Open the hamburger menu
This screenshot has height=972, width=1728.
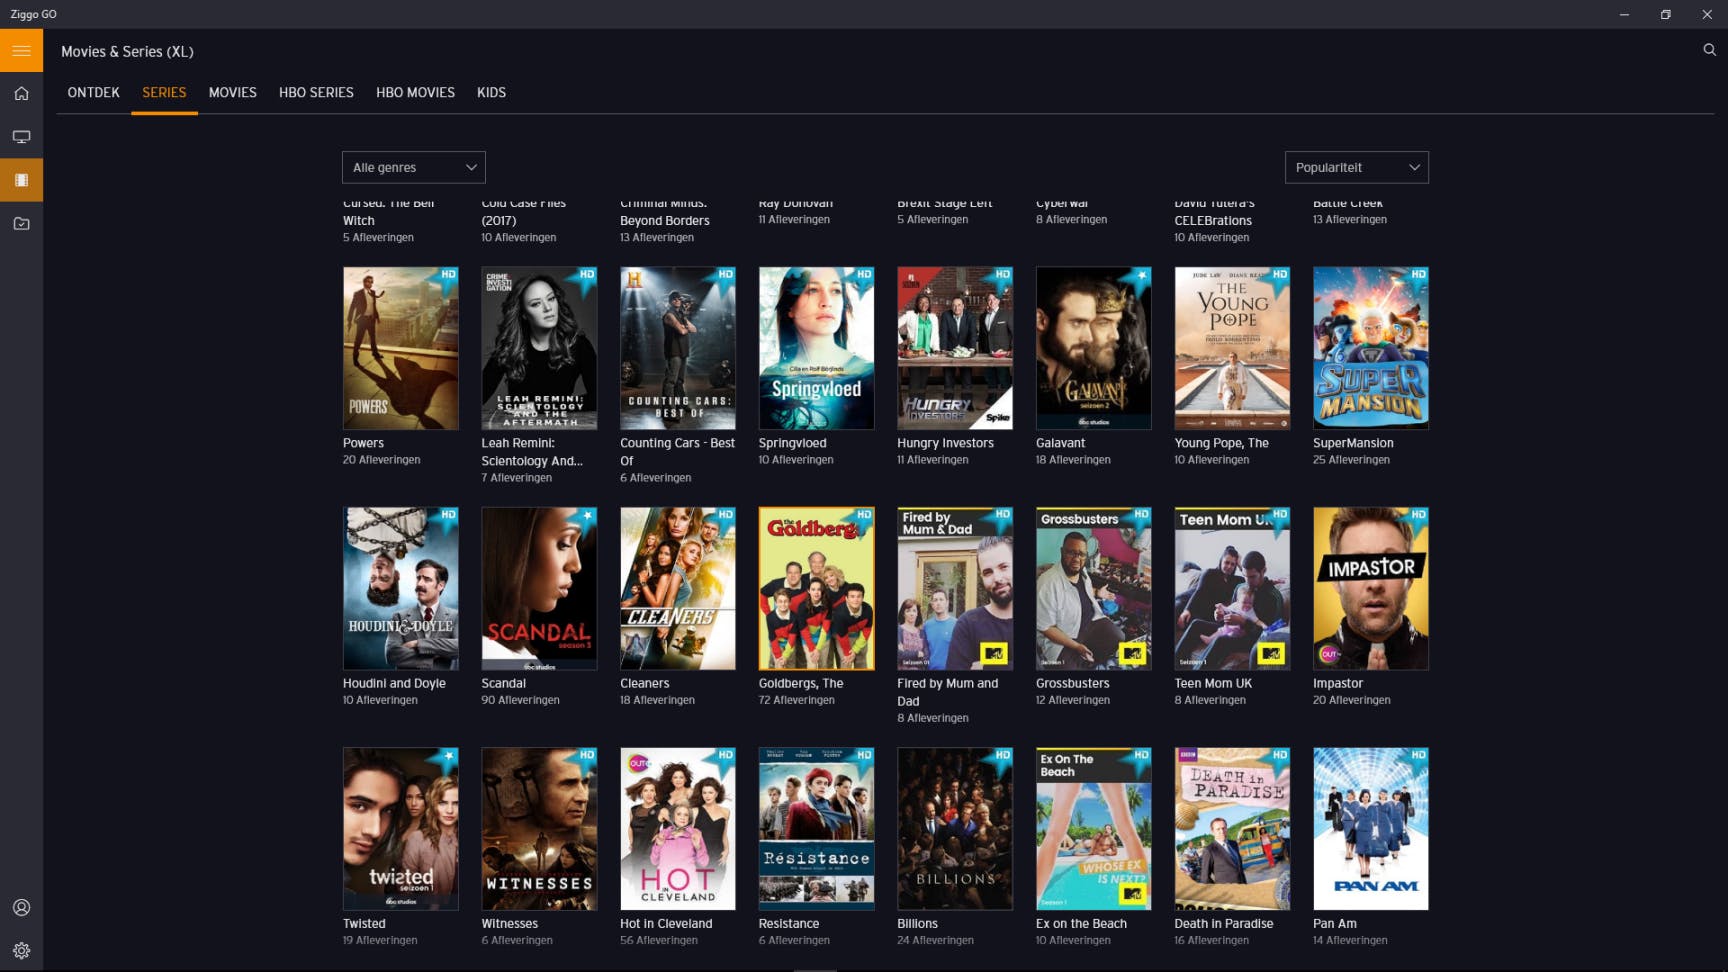pyautogui.click(x=21, y=51)
